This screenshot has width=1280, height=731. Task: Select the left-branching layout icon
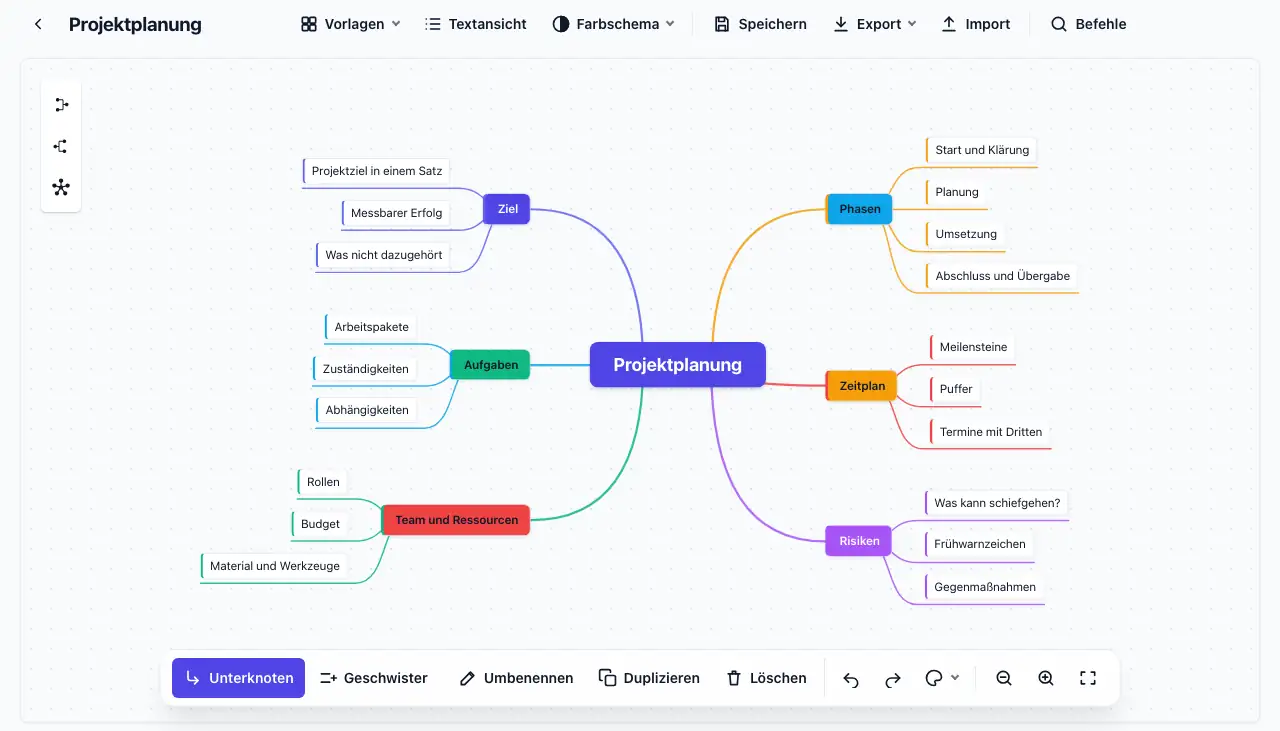(x=61, y=146)
